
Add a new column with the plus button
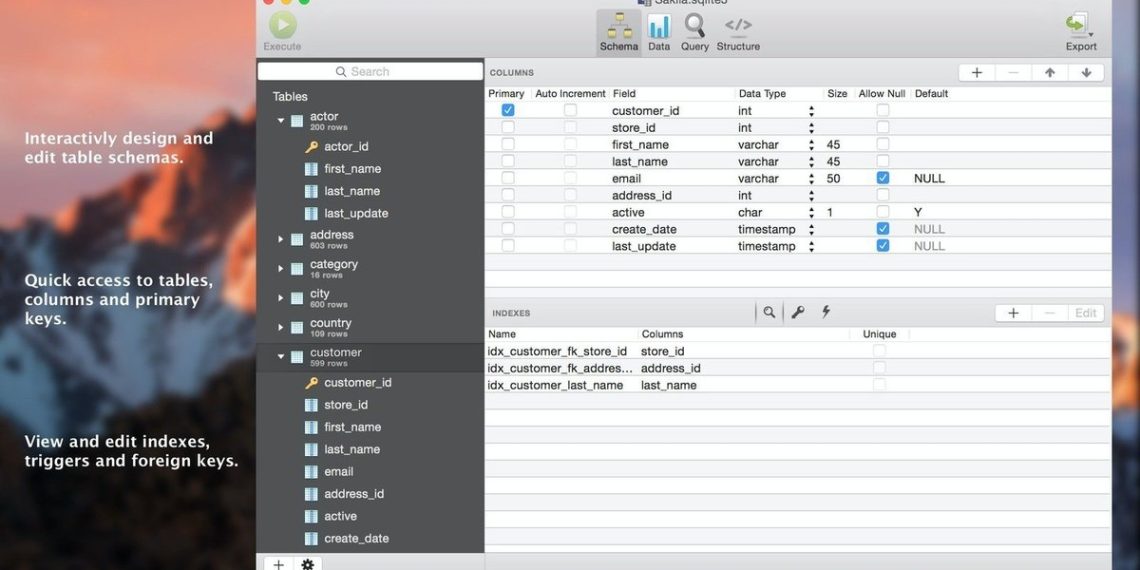pos(976,72)
